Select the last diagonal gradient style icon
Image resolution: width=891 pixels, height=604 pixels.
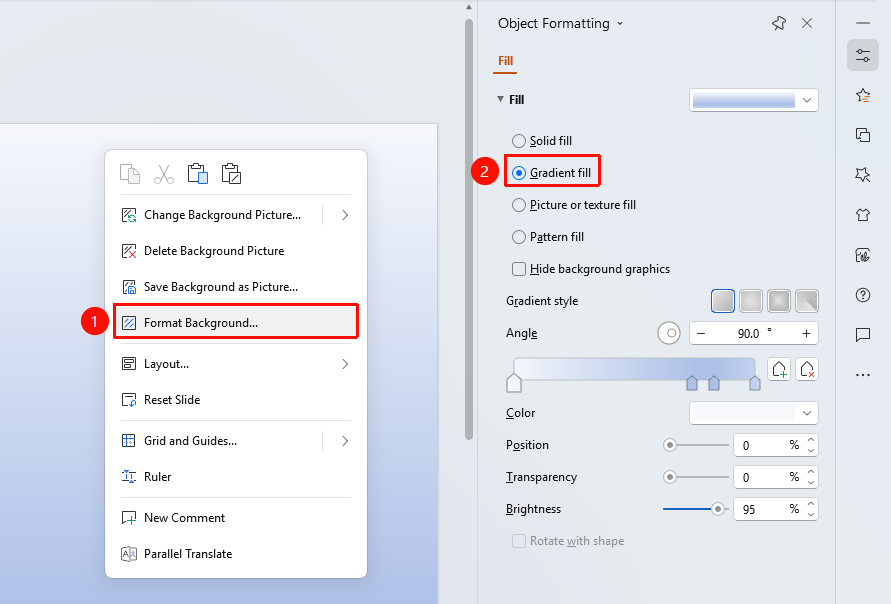pos(807,301)
